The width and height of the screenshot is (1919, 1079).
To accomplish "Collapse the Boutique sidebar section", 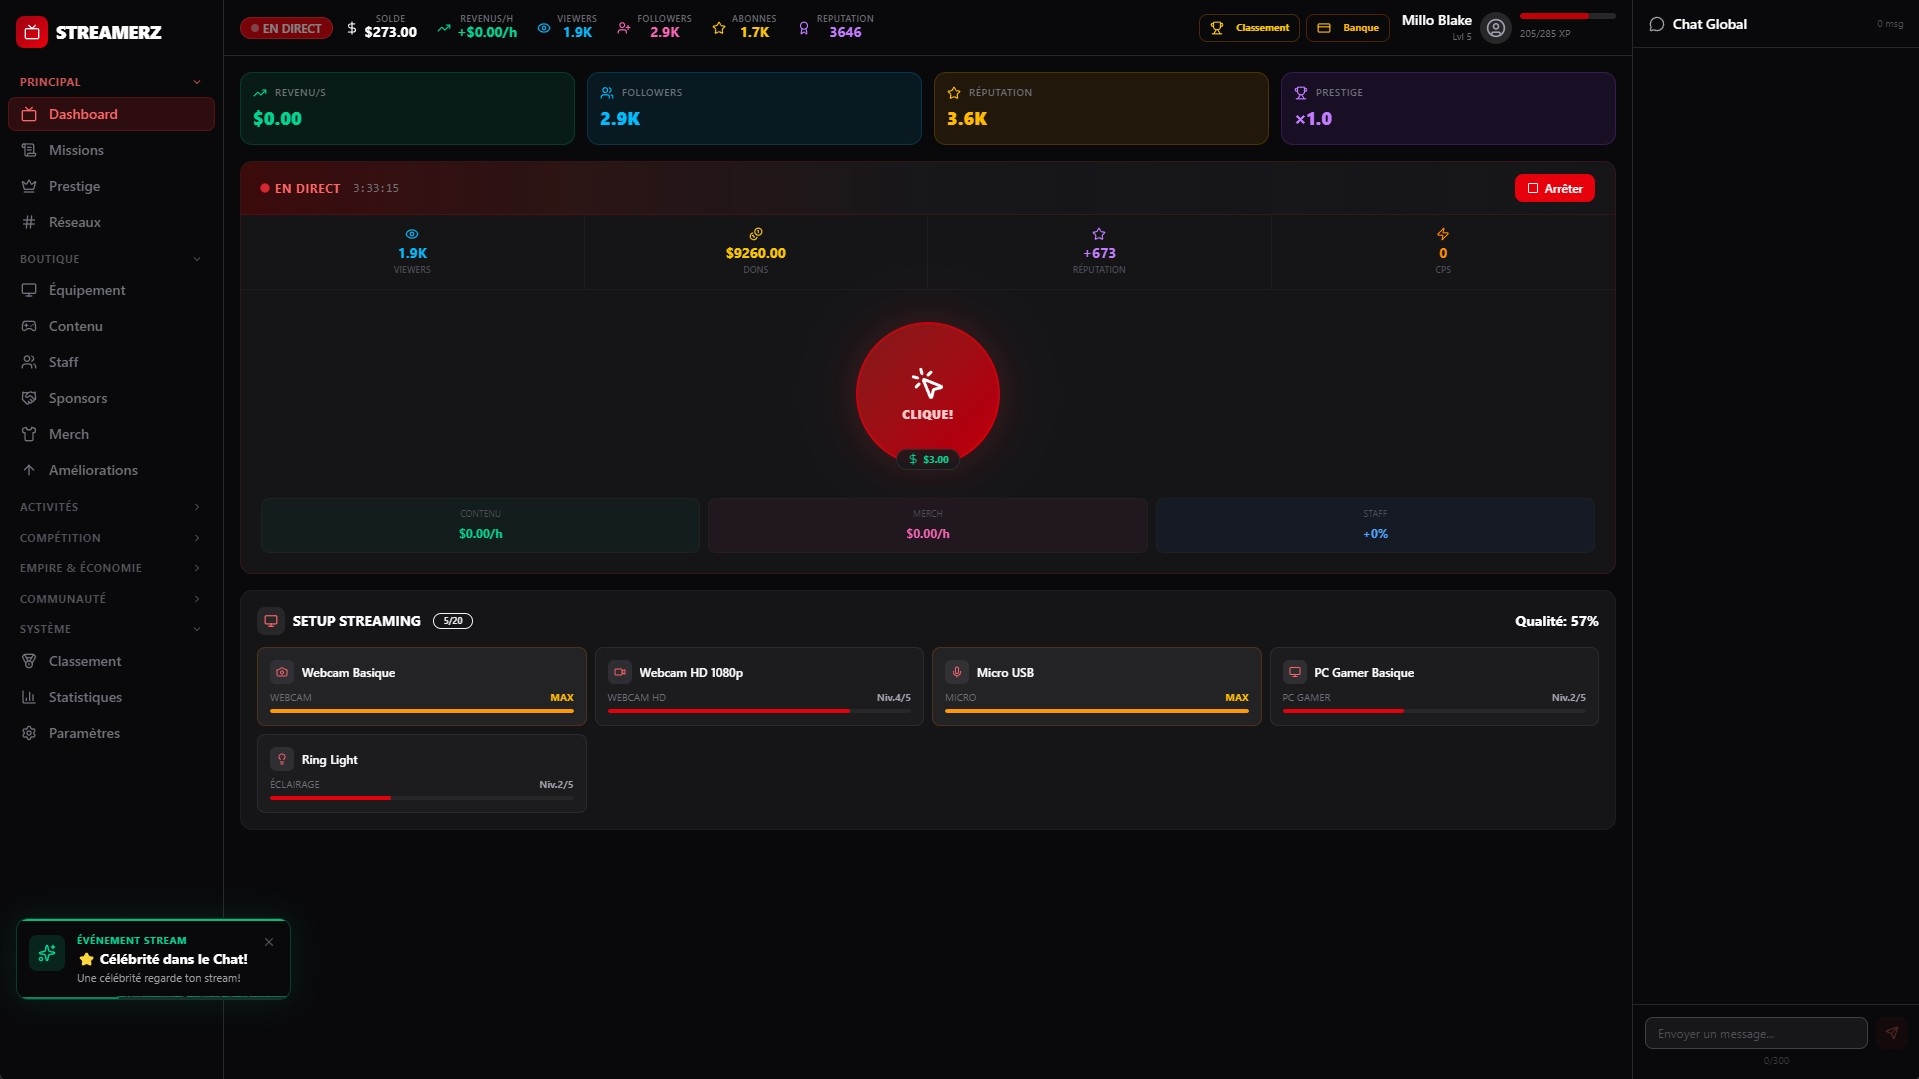I will point(110,259).
